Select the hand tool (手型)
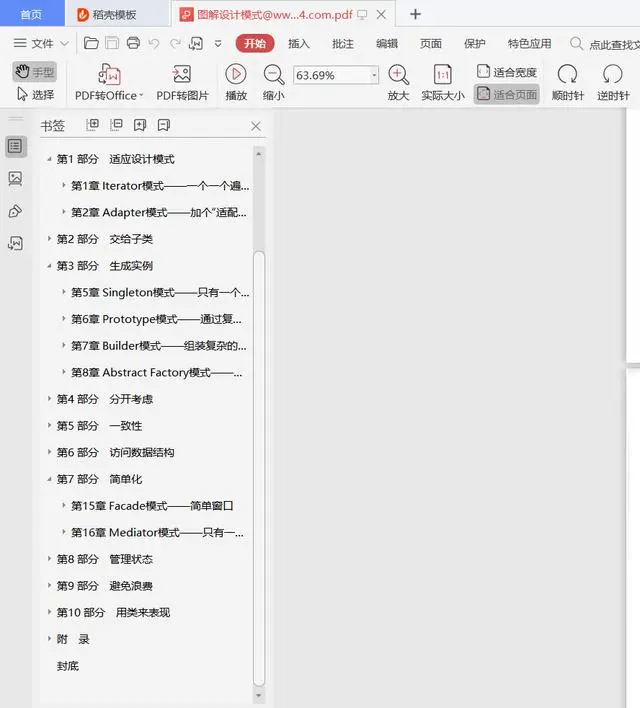Screen dimensions: 640x708 click(x=35, y=72)
